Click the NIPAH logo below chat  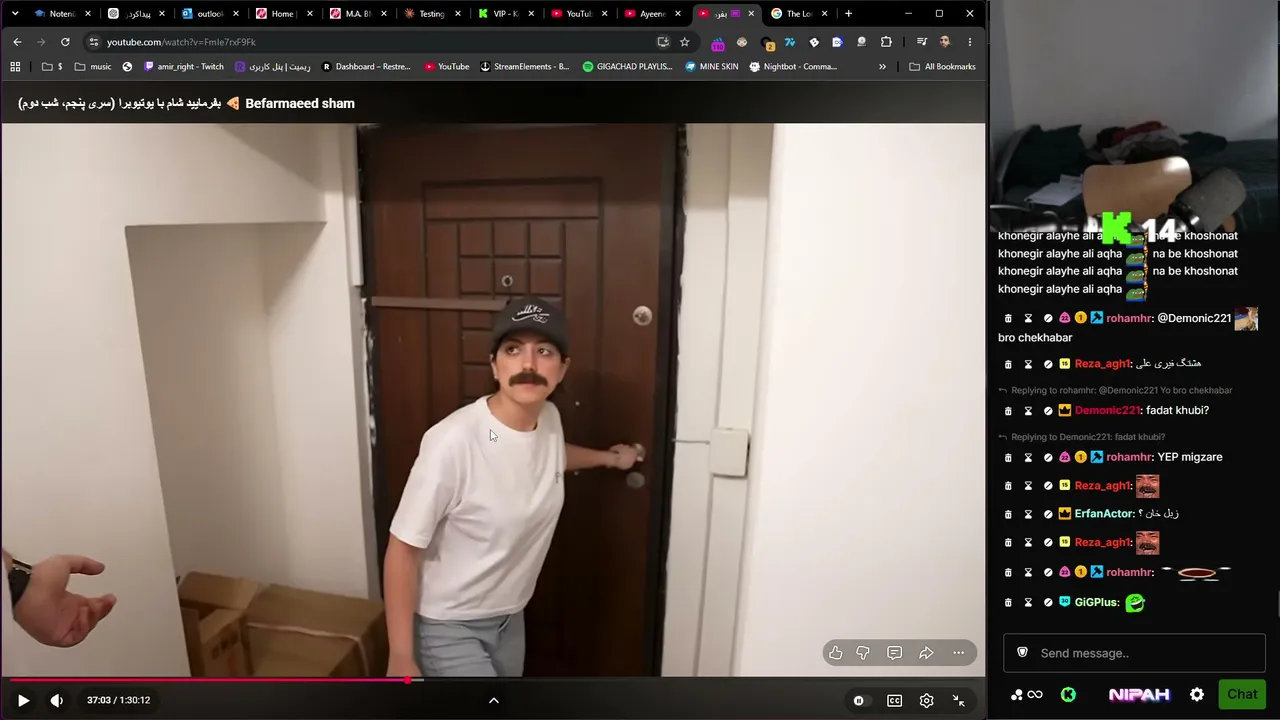(1139, 695)
